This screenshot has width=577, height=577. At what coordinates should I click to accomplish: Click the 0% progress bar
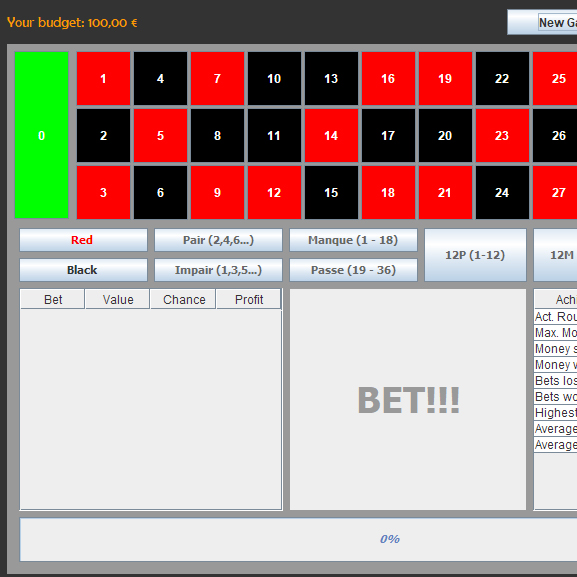[x=298, y=539]
